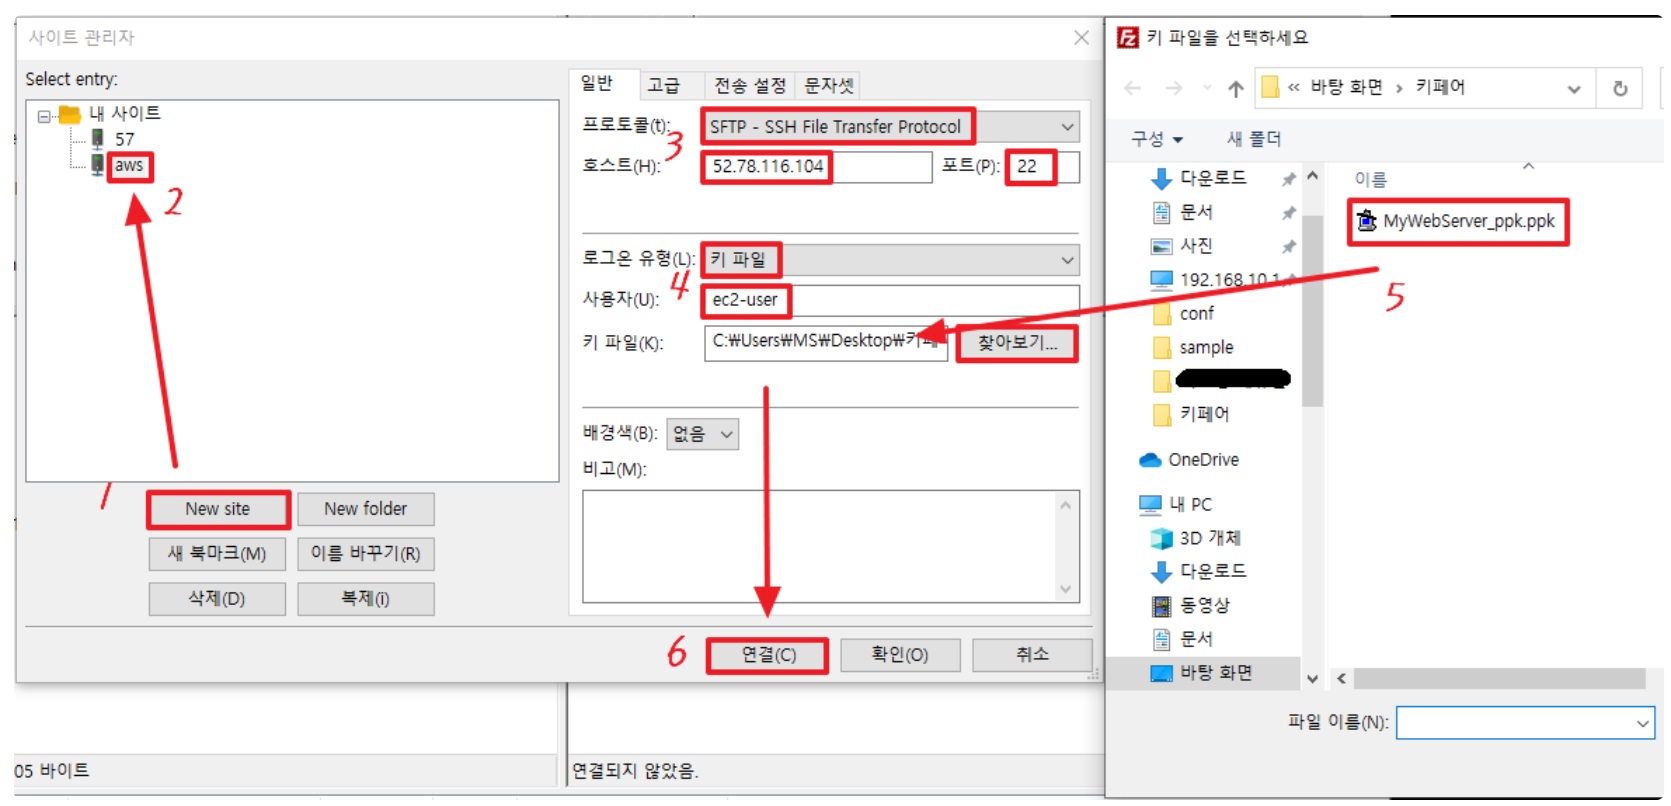Select the aws site server icon
1671x806 pixels.
tap(98, 165)
